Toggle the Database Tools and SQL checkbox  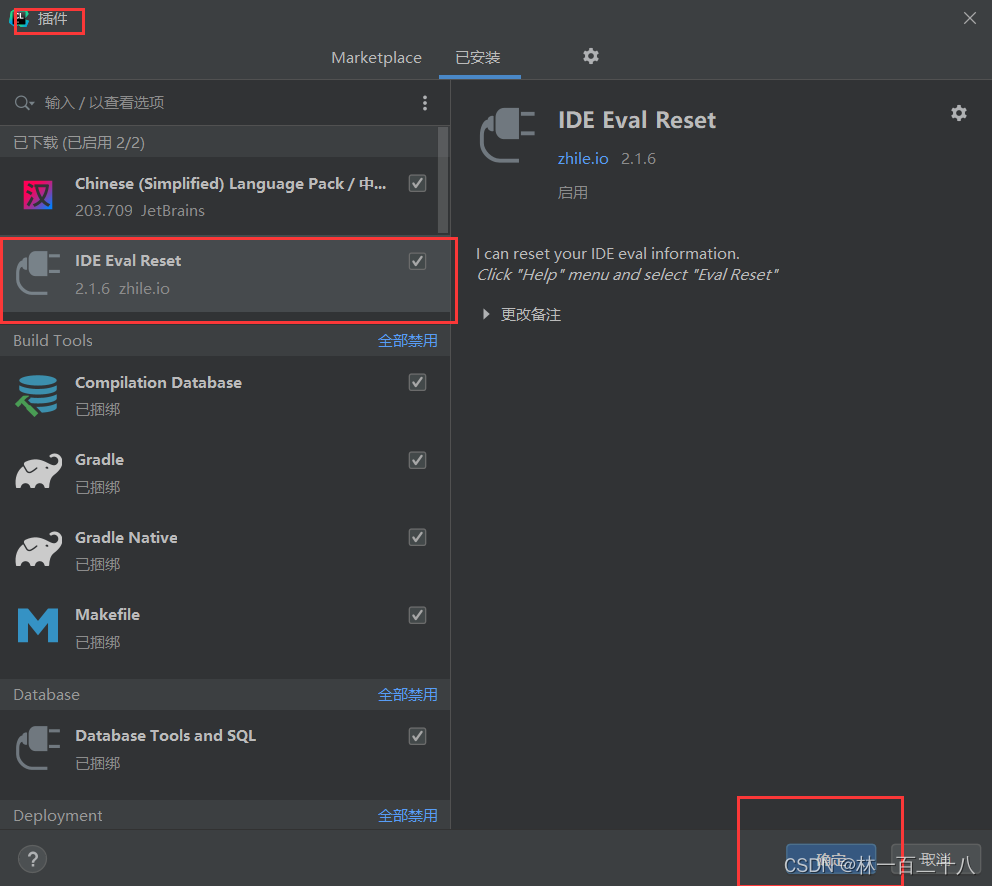417,736
